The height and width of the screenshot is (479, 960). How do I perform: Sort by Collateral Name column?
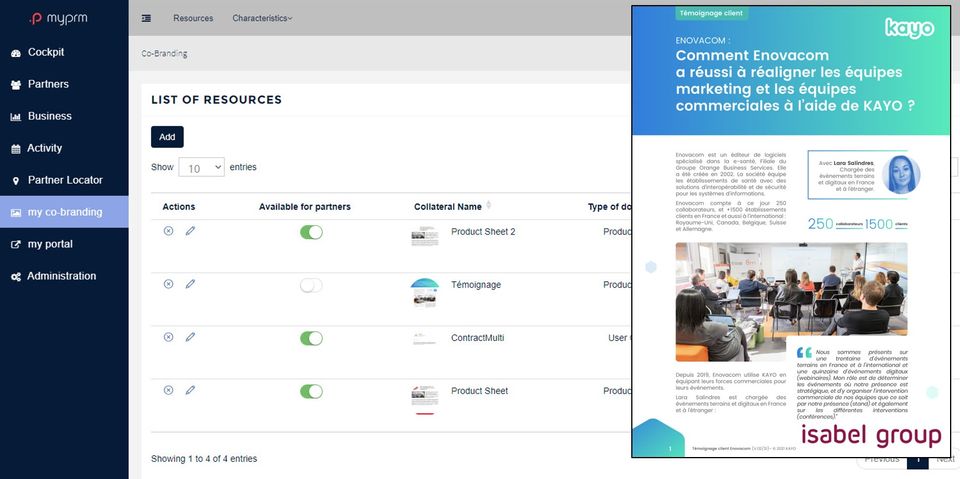pyautogui.click(x=452, y=206)
